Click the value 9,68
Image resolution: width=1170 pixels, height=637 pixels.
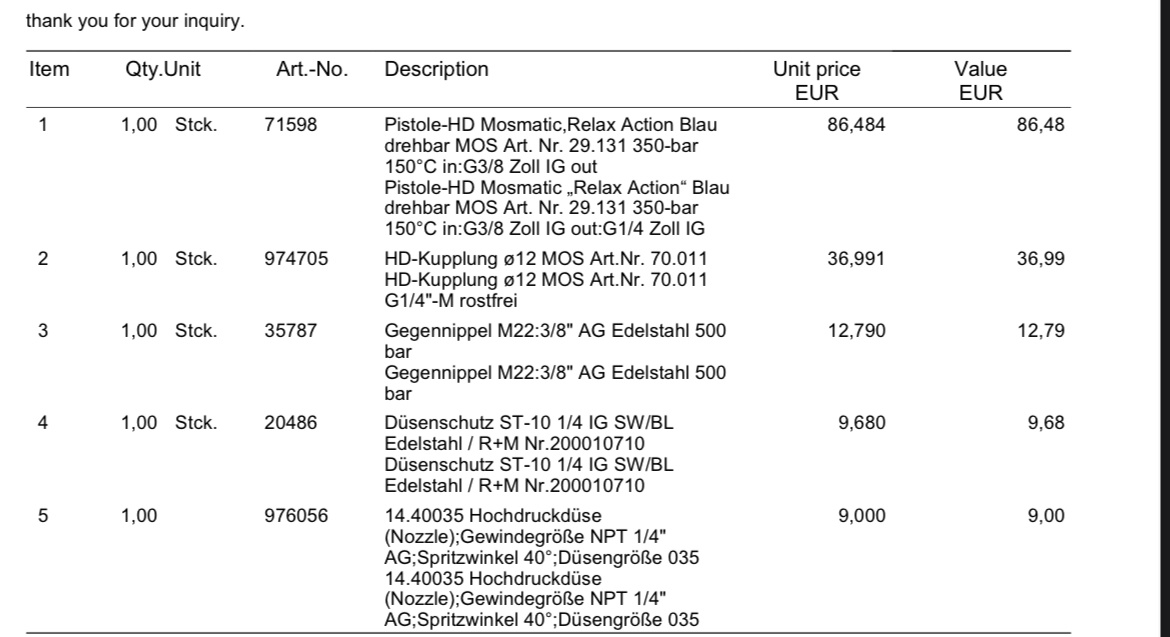pos(1046,423)
